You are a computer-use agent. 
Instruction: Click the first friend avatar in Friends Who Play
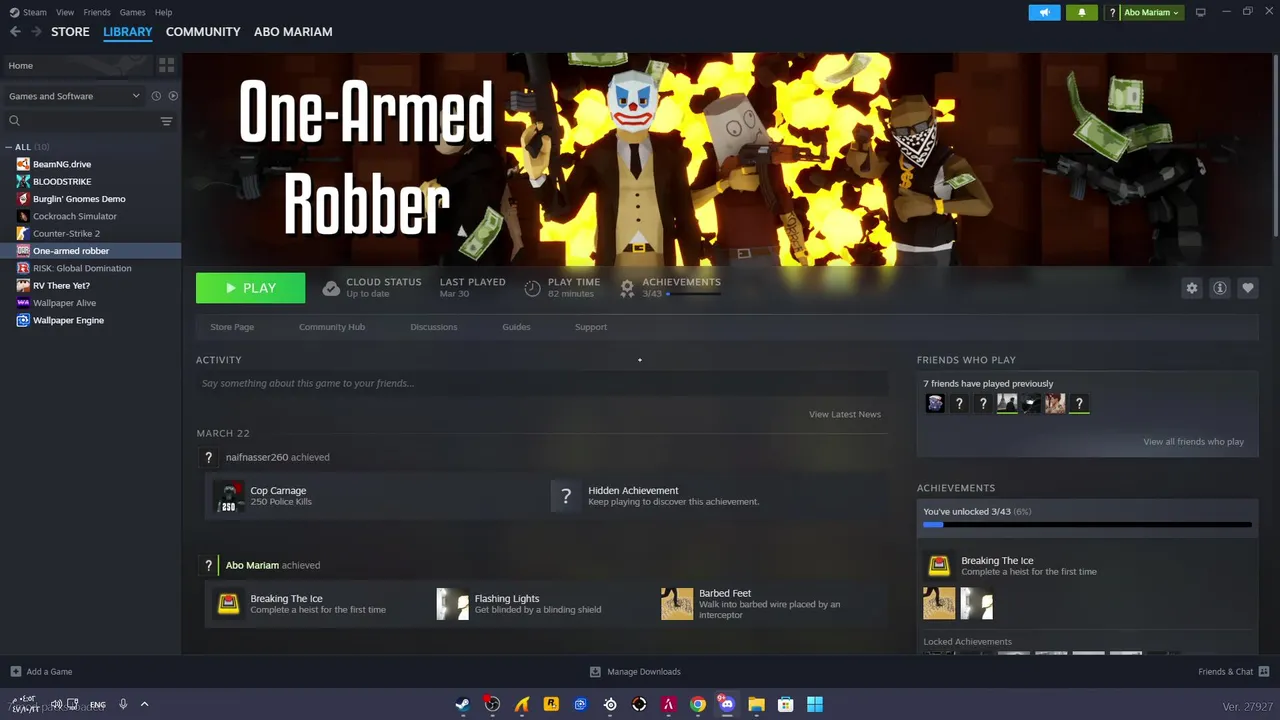[935, 403]
